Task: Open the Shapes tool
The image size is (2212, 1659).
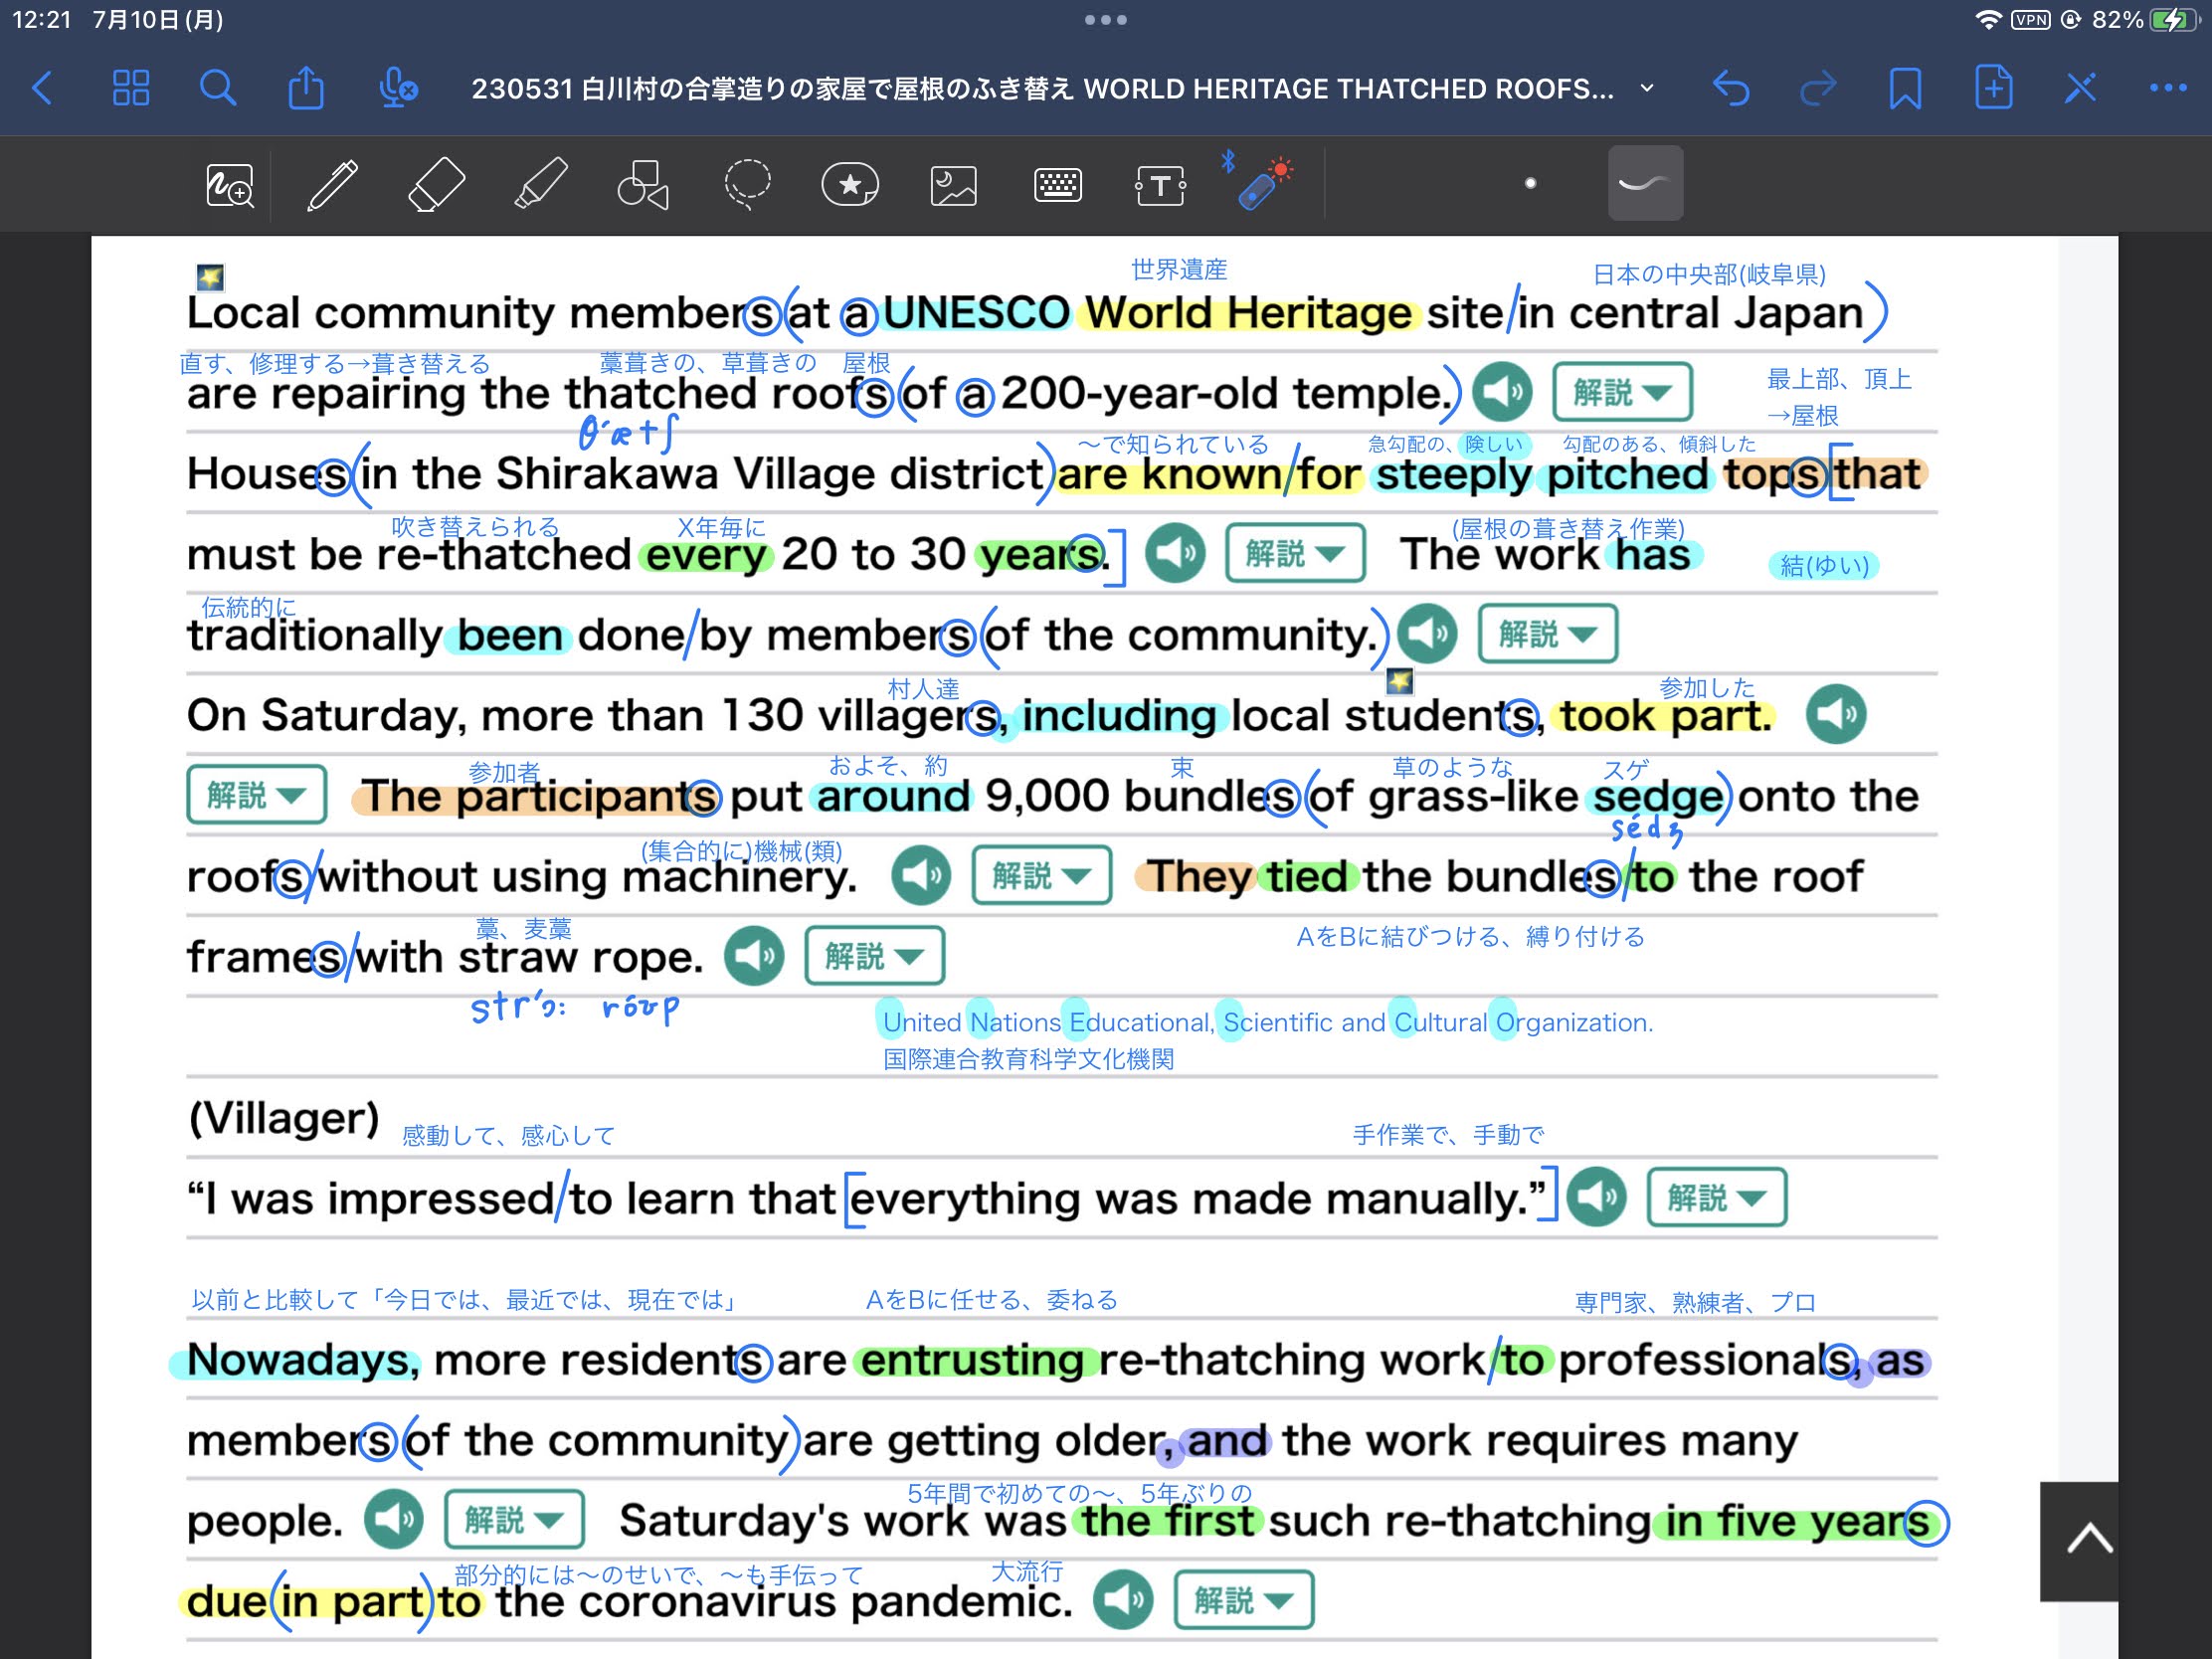Action: coord(643,184)
